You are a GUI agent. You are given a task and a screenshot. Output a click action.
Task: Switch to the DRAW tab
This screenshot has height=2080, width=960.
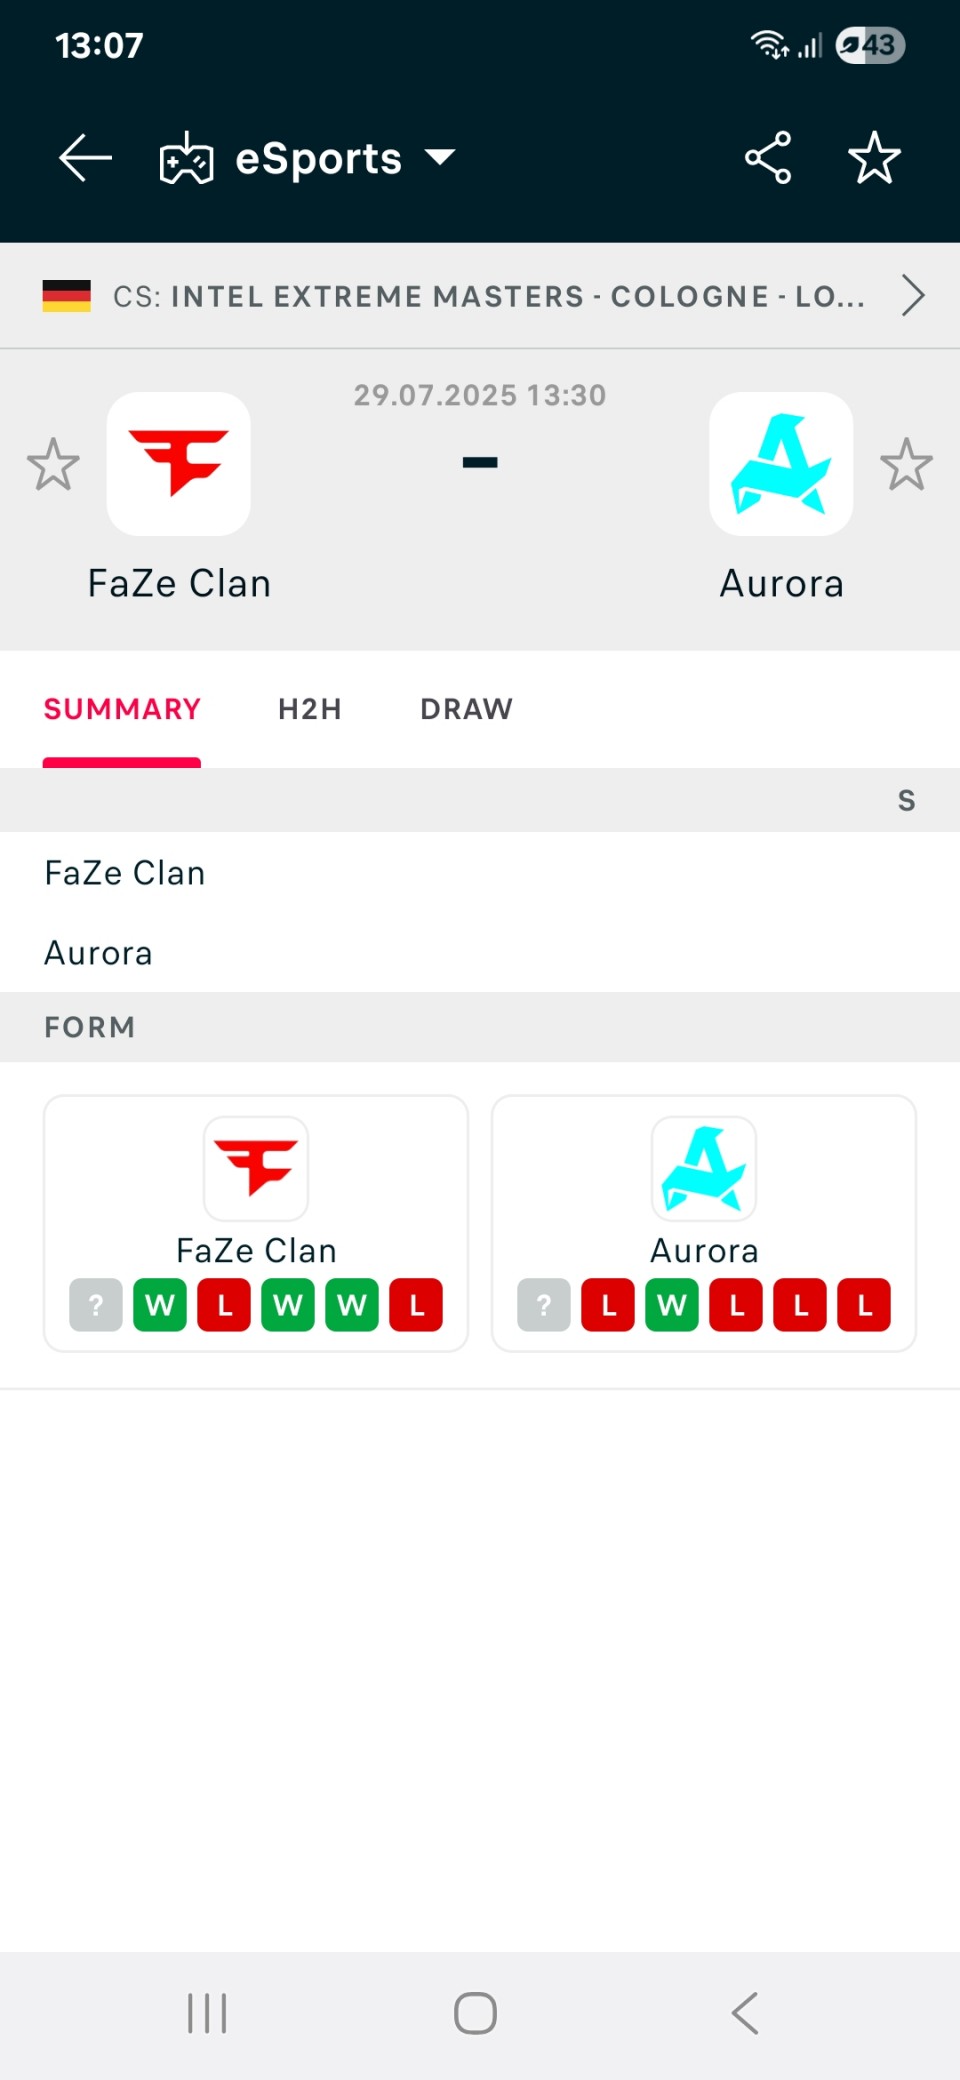tap(466, 709)
